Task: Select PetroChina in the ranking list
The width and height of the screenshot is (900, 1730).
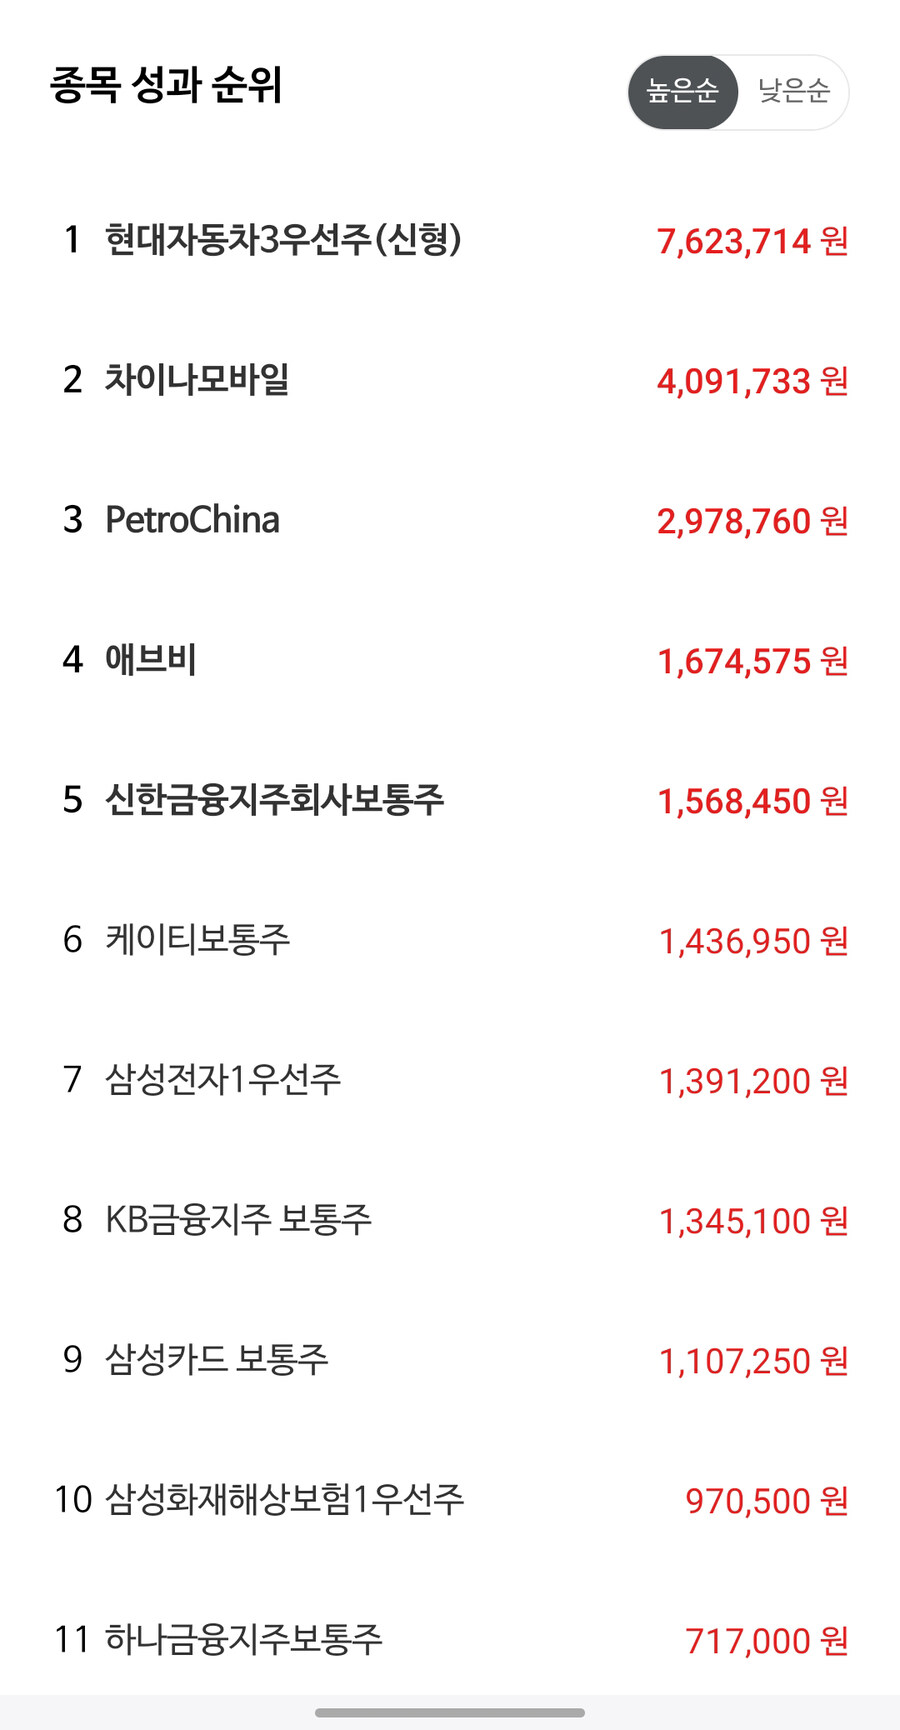Action: coord(192,520)
